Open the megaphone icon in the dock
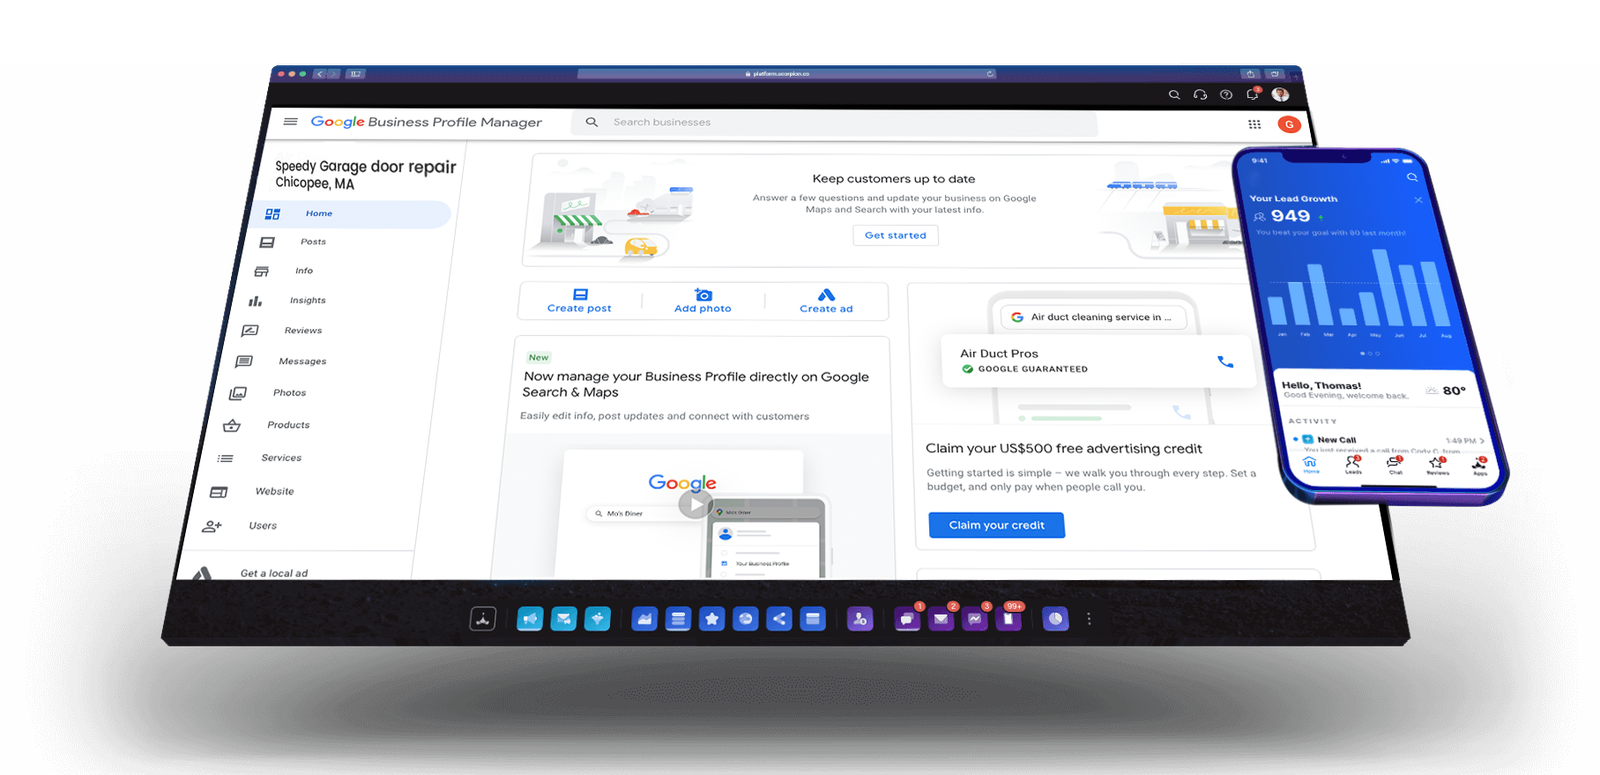The width and height of the screenshot is (1600, 775). (530, 619)
